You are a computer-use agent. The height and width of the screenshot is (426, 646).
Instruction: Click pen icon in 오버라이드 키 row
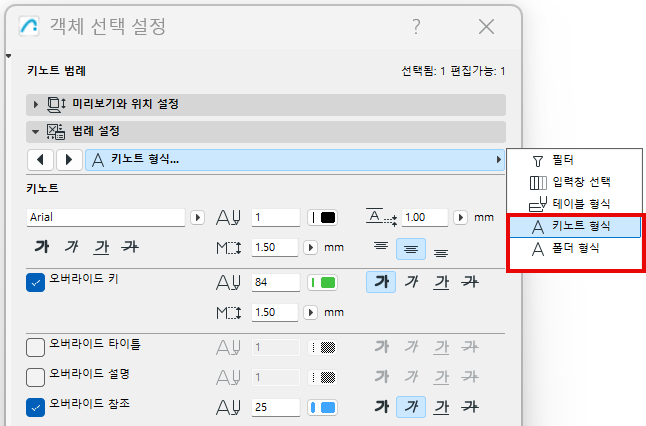click(228, 283)
